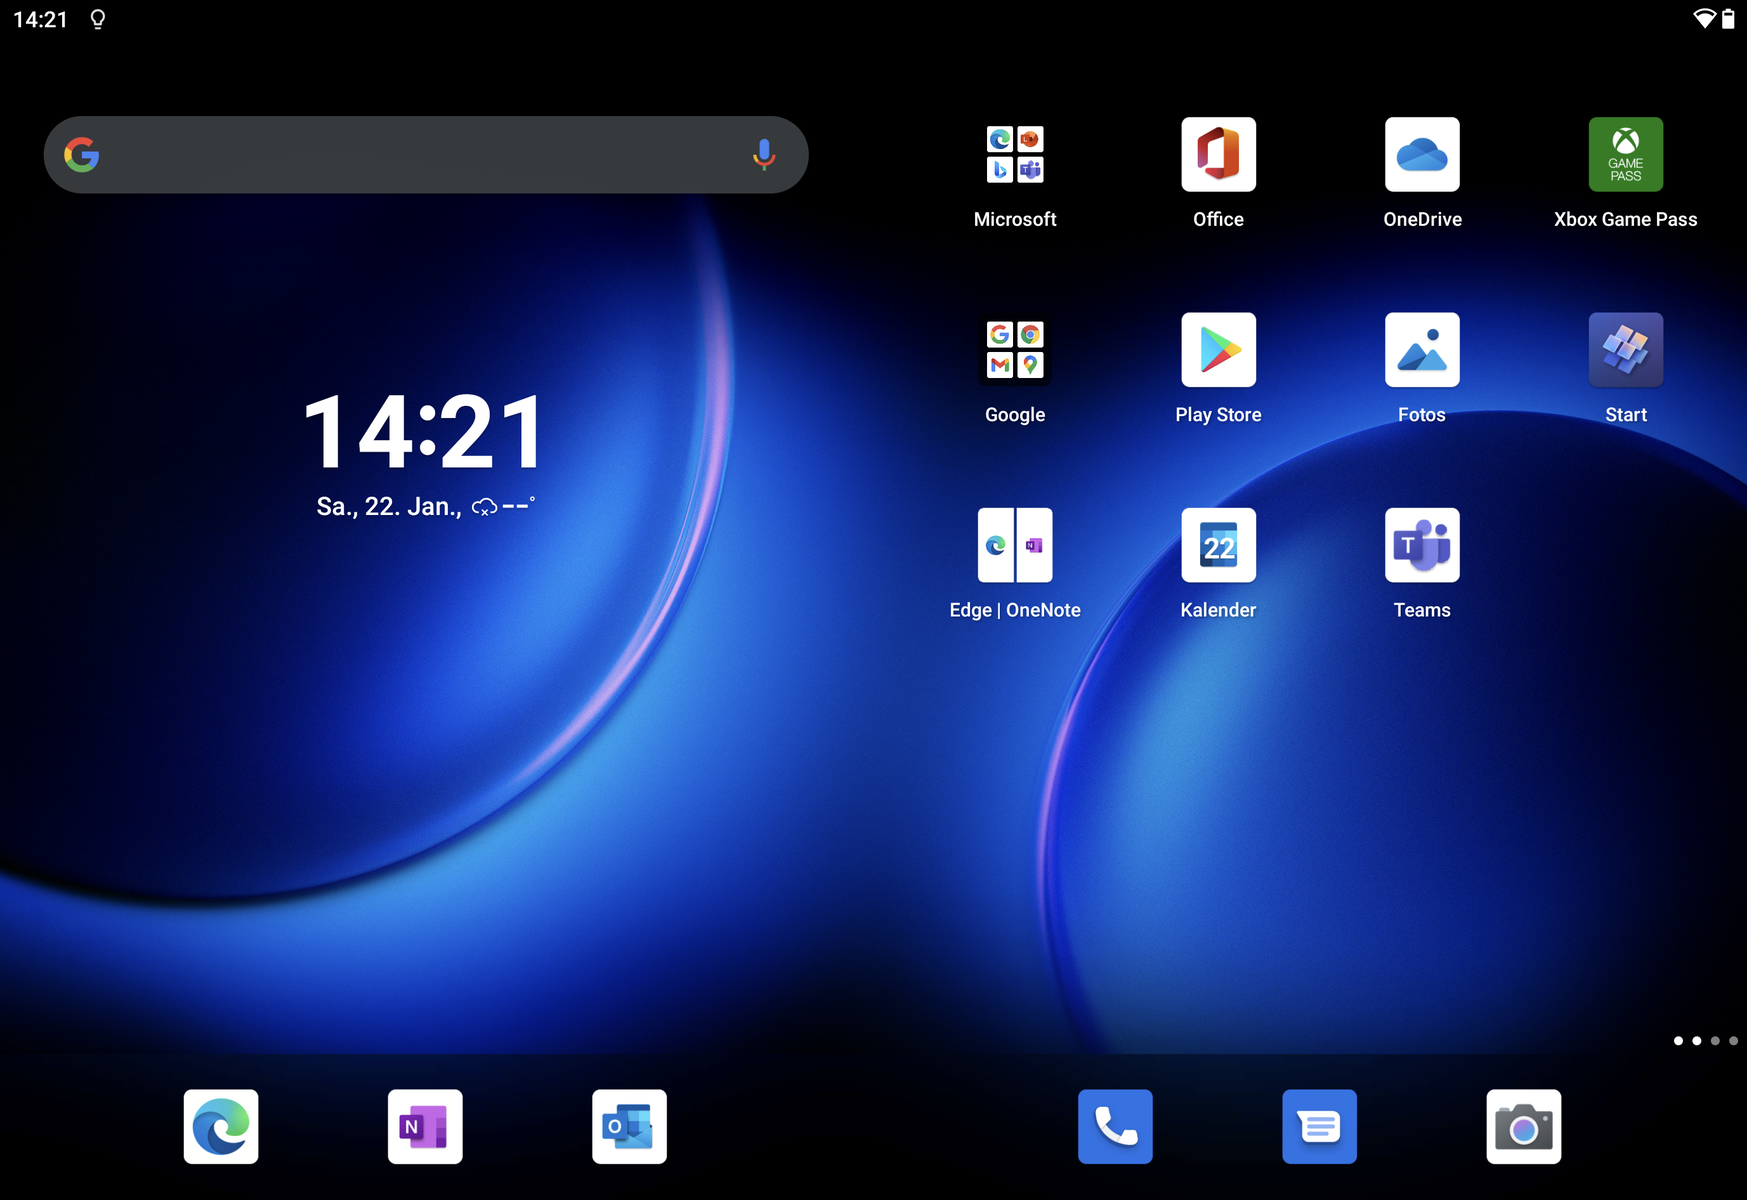This screenshot has height=1200, width=1747.
Task: Open the Phone dialer app
Action: (1115, 1127)
